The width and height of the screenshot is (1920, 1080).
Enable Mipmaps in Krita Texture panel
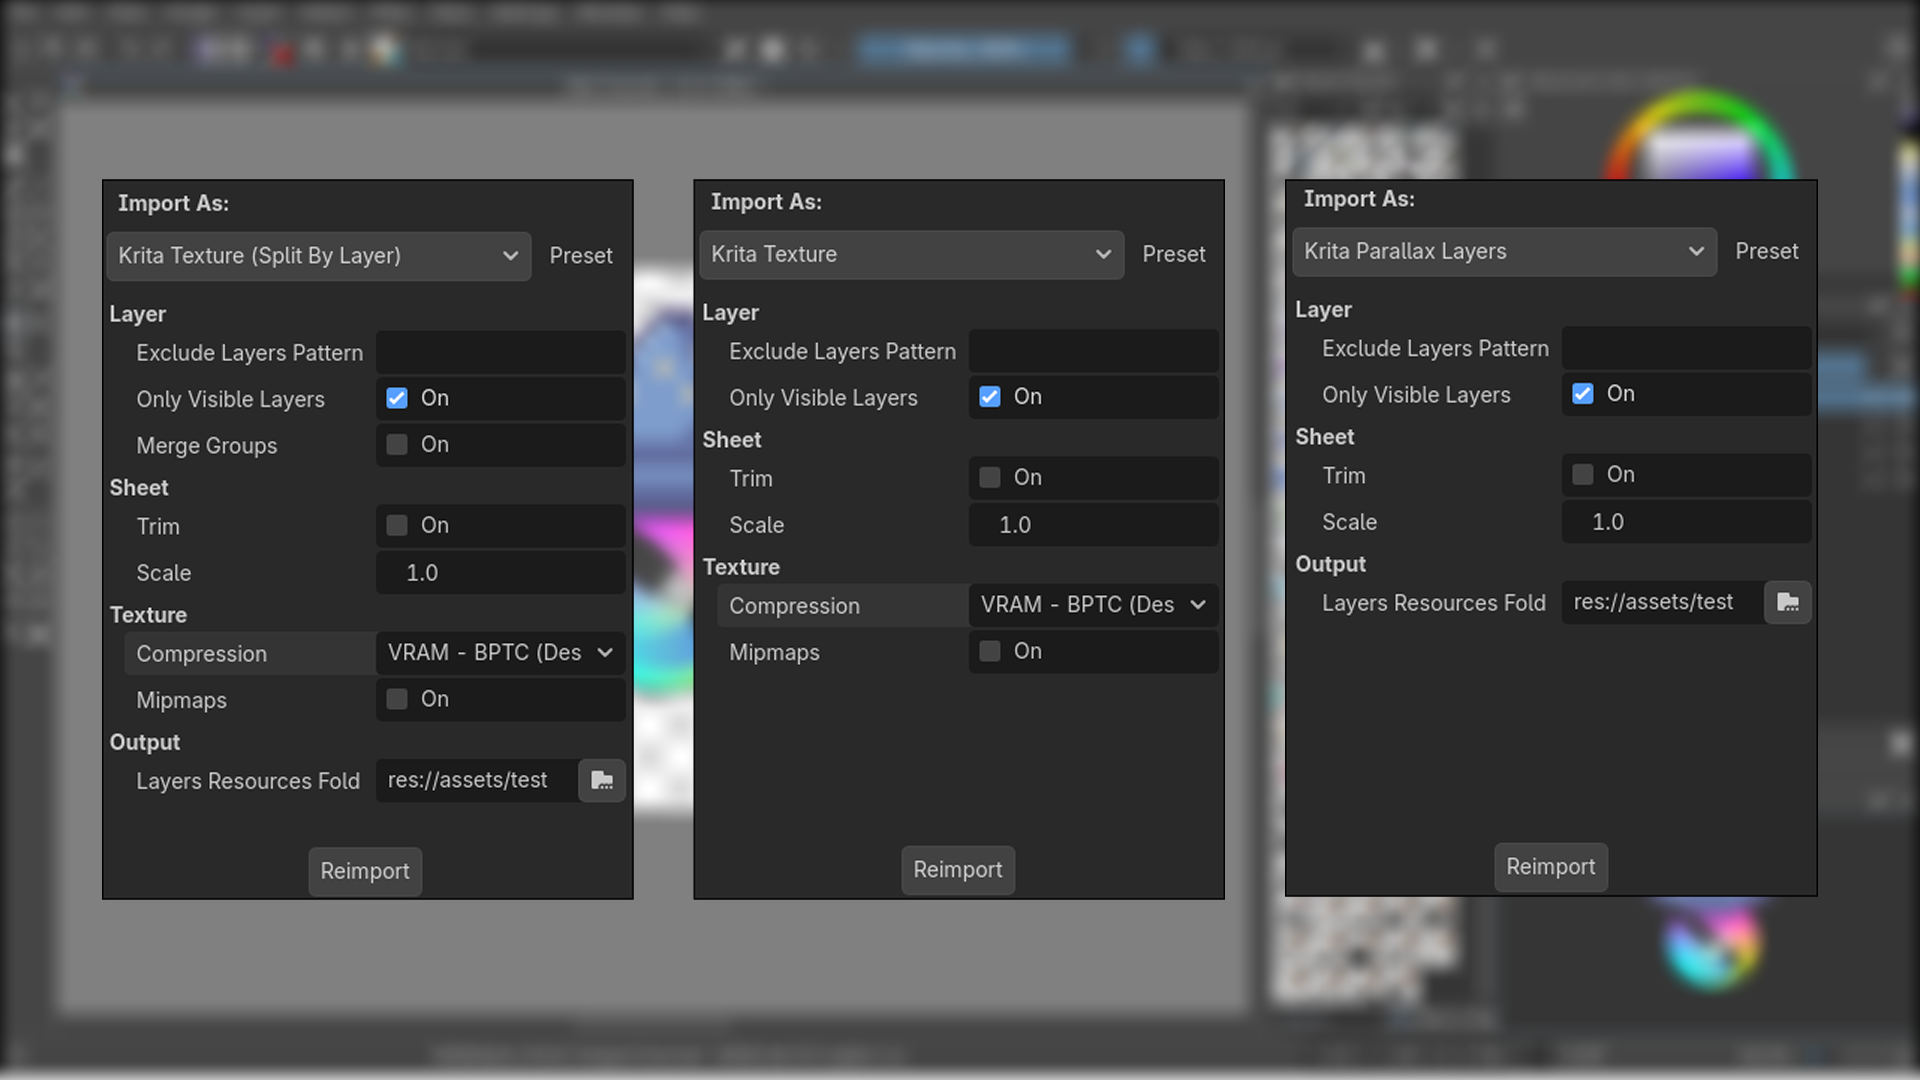990,651
